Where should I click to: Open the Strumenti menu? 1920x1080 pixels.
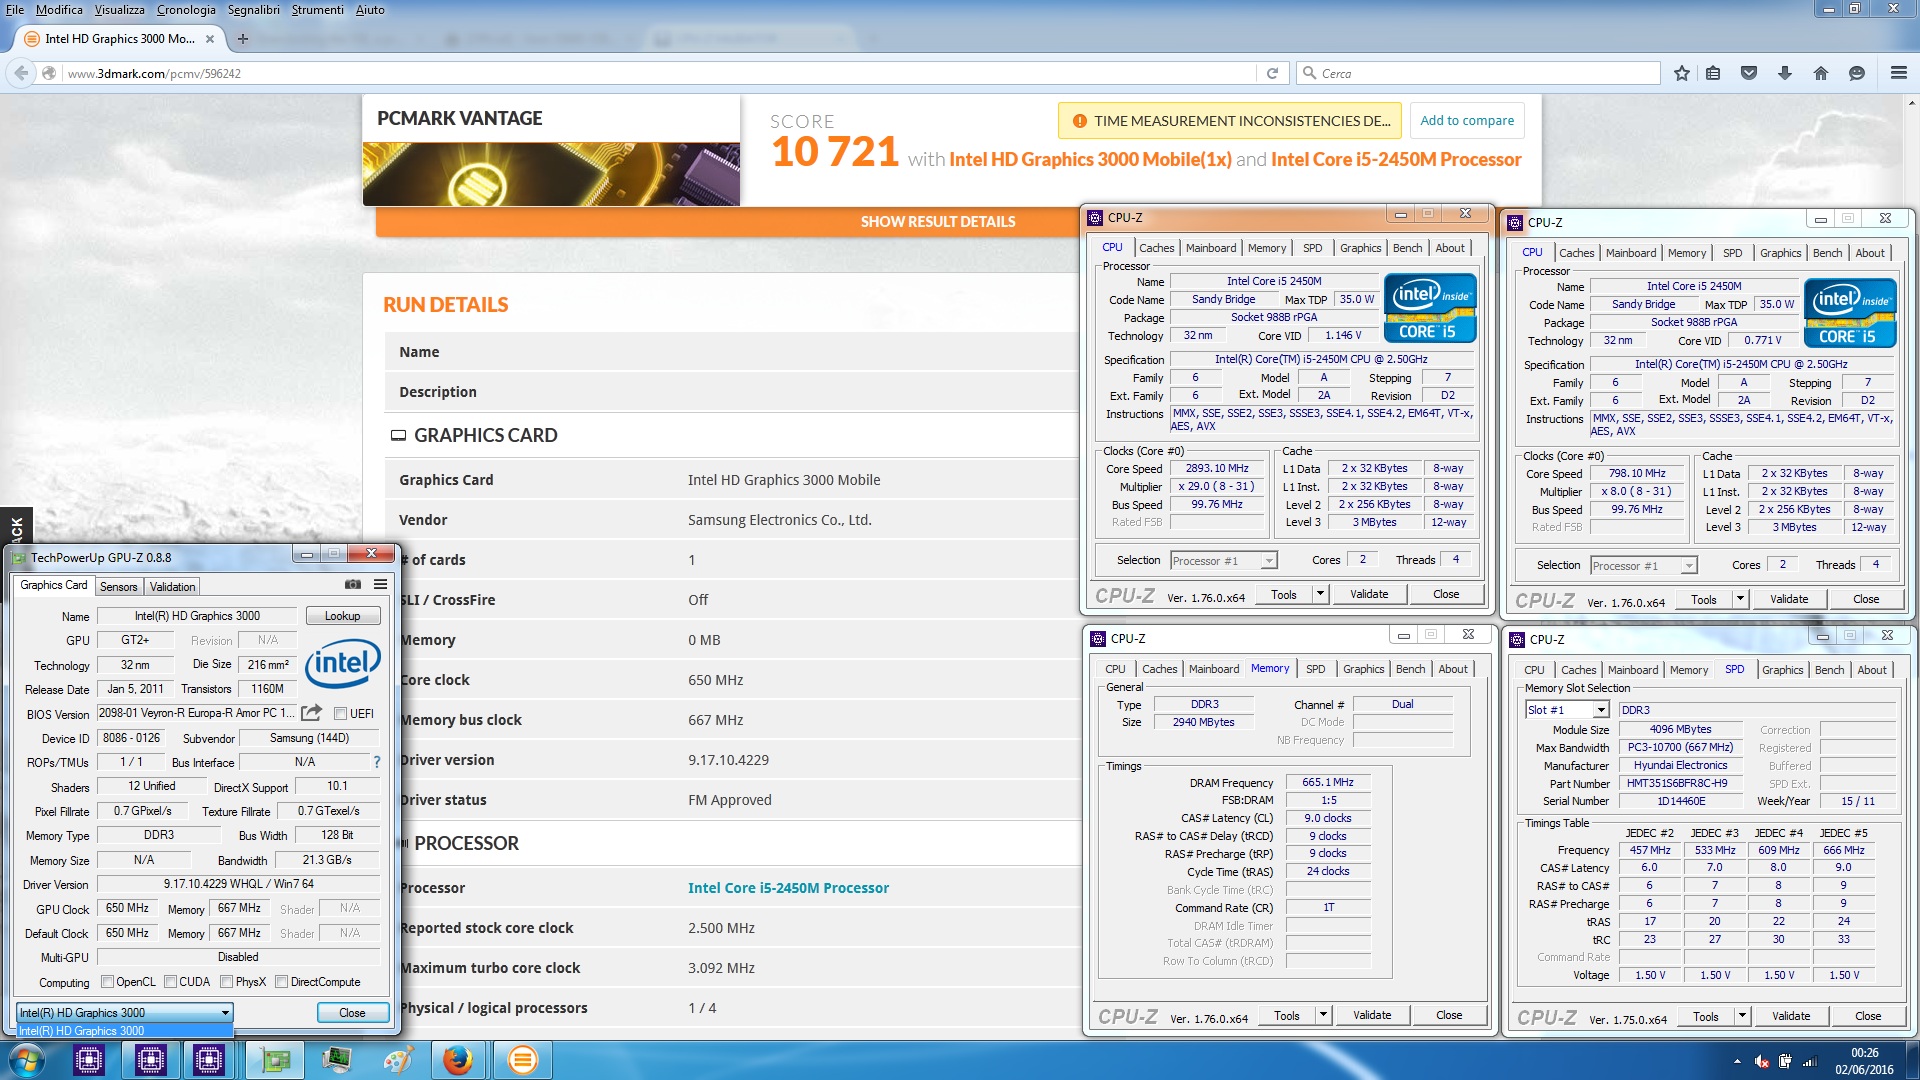point(318,10)
